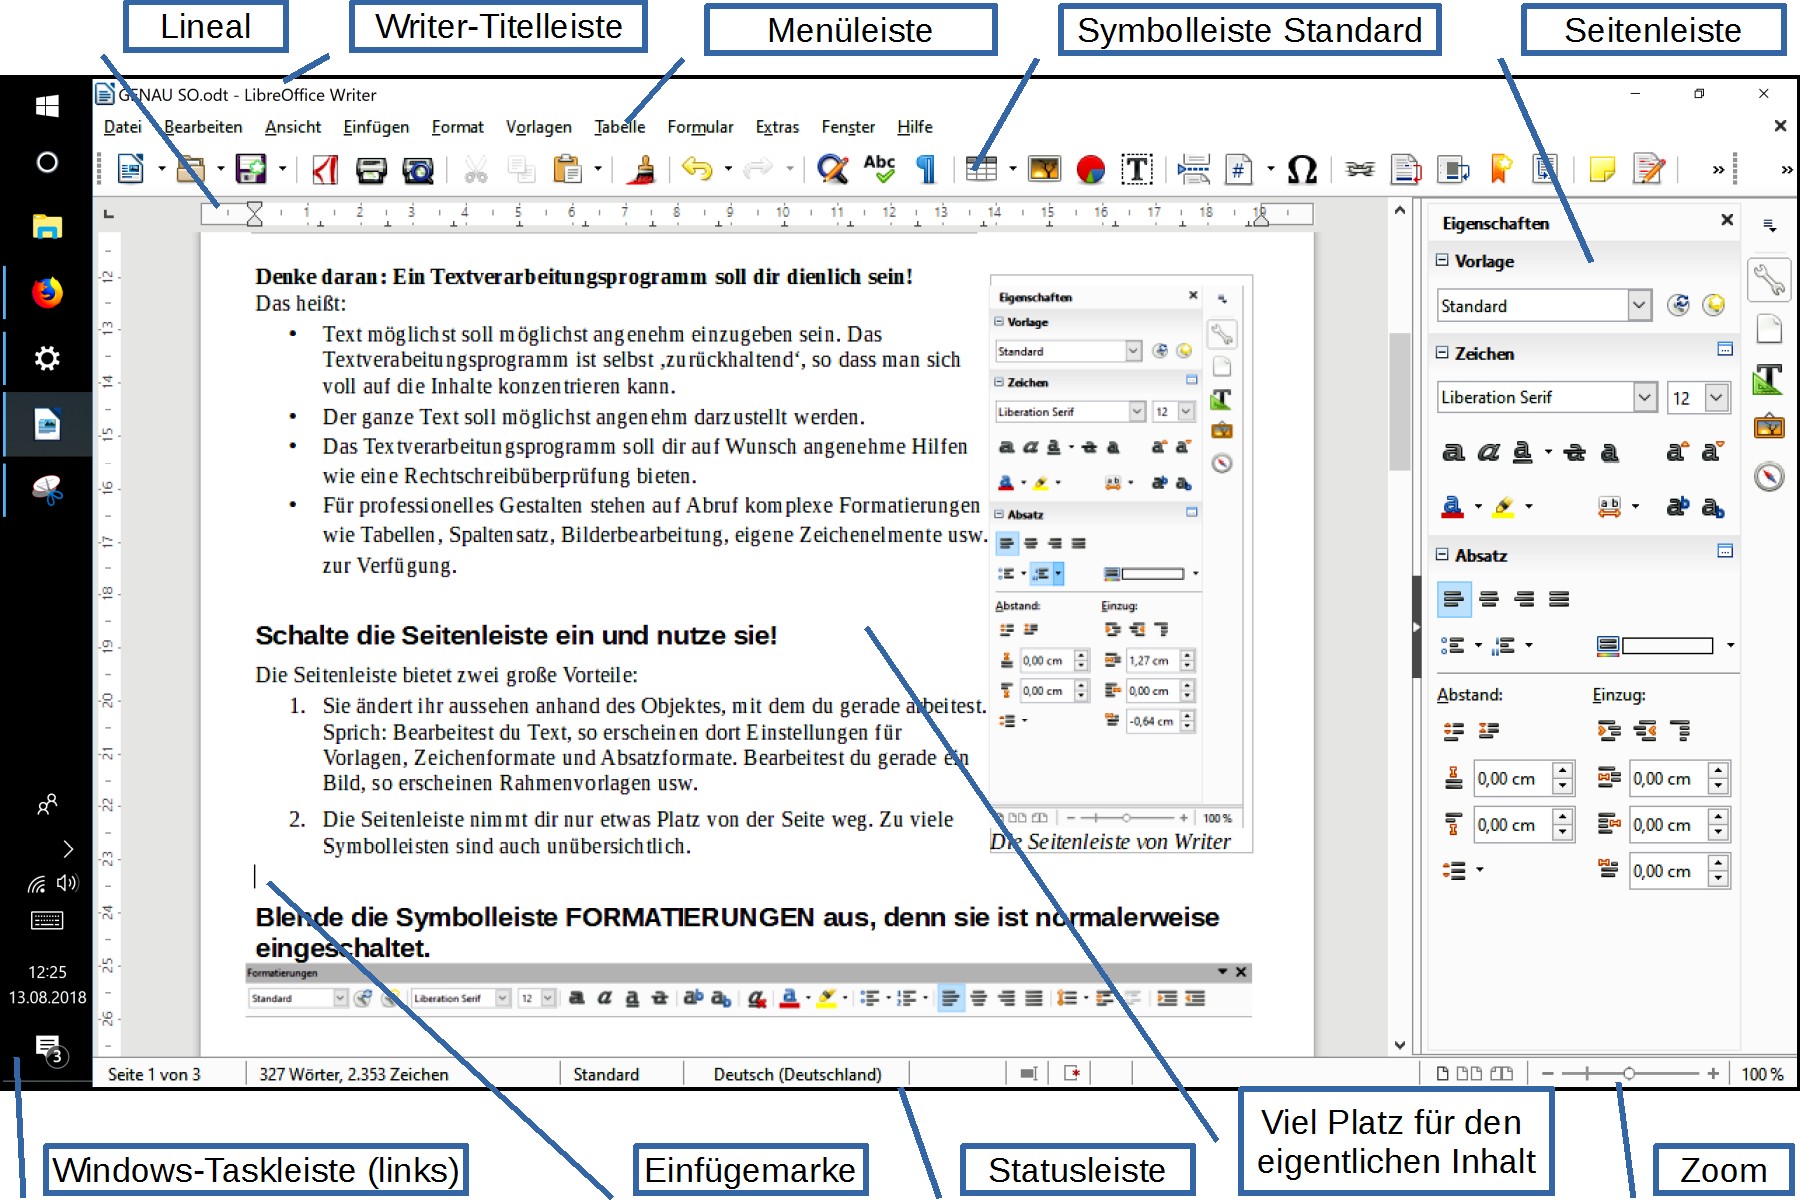Toggle bold in the sidebar Zeichen section

click(1453, 453)
